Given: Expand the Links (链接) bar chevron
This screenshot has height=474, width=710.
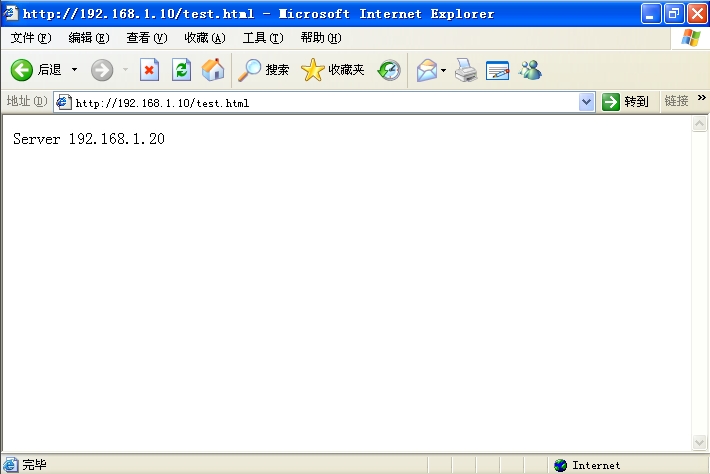Looking at the screenshot, I should tap(701, 99).
